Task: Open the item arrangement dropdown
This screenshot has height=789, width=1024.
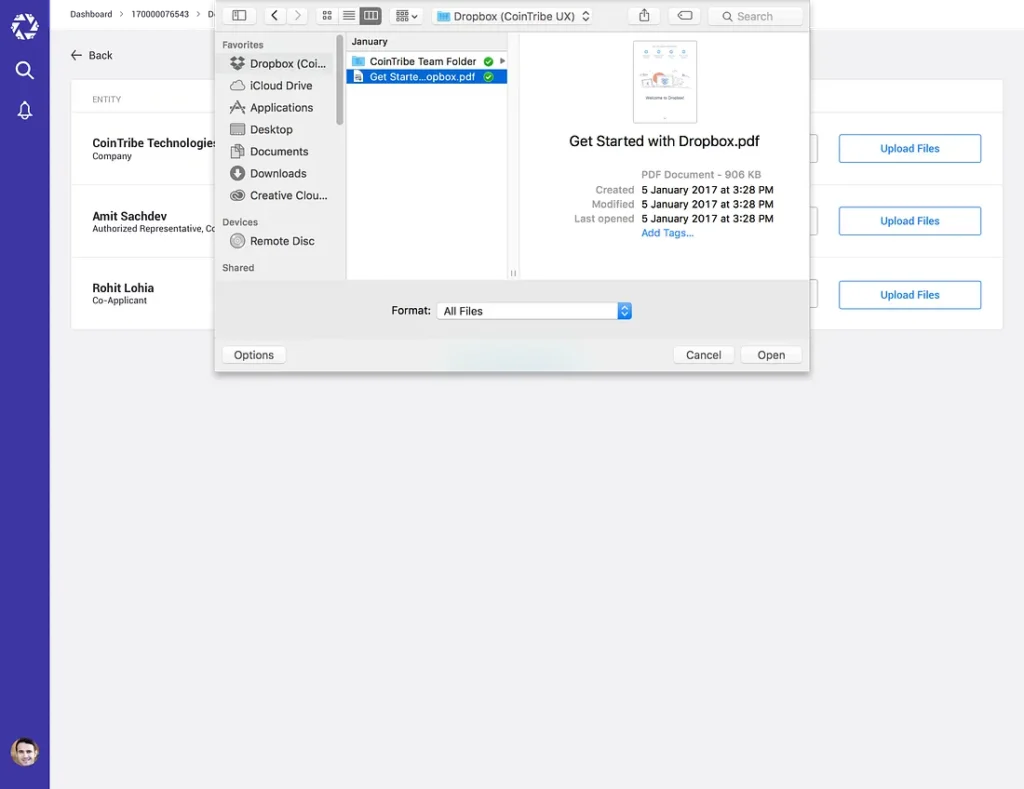Action: 407,16
